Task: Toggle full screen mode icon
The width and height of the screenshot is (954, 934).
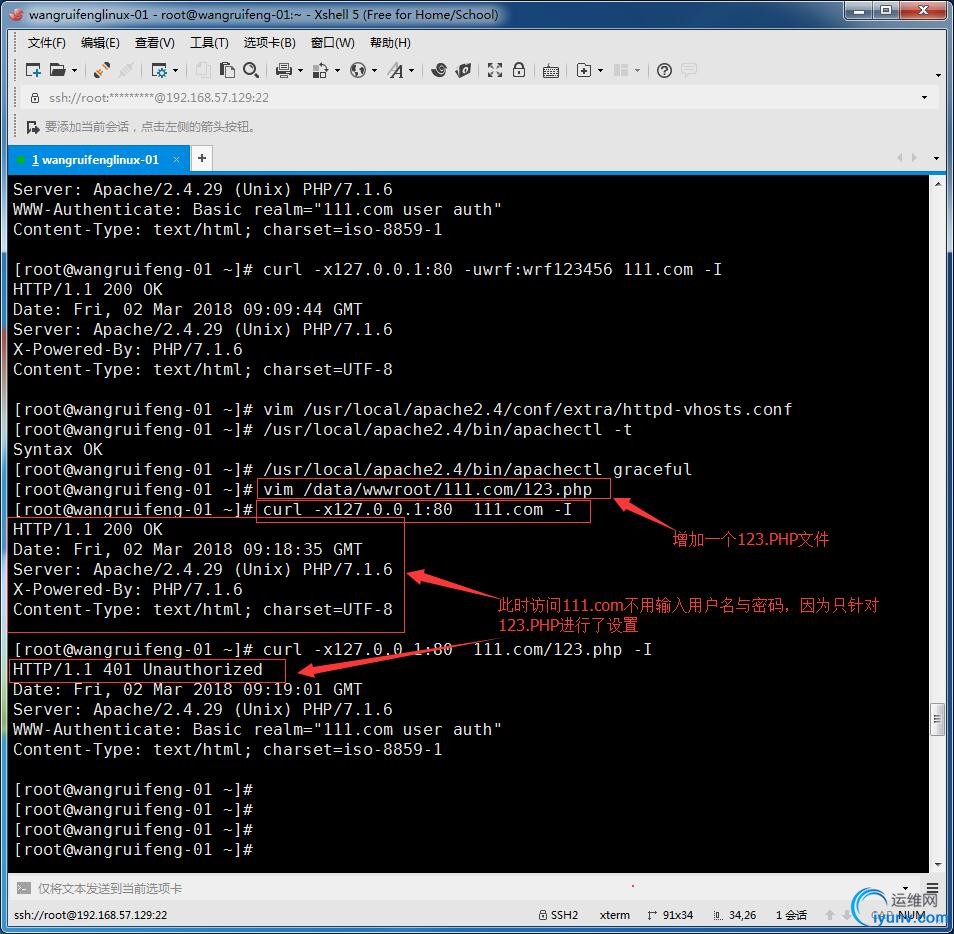Action: tap(495, 71)
